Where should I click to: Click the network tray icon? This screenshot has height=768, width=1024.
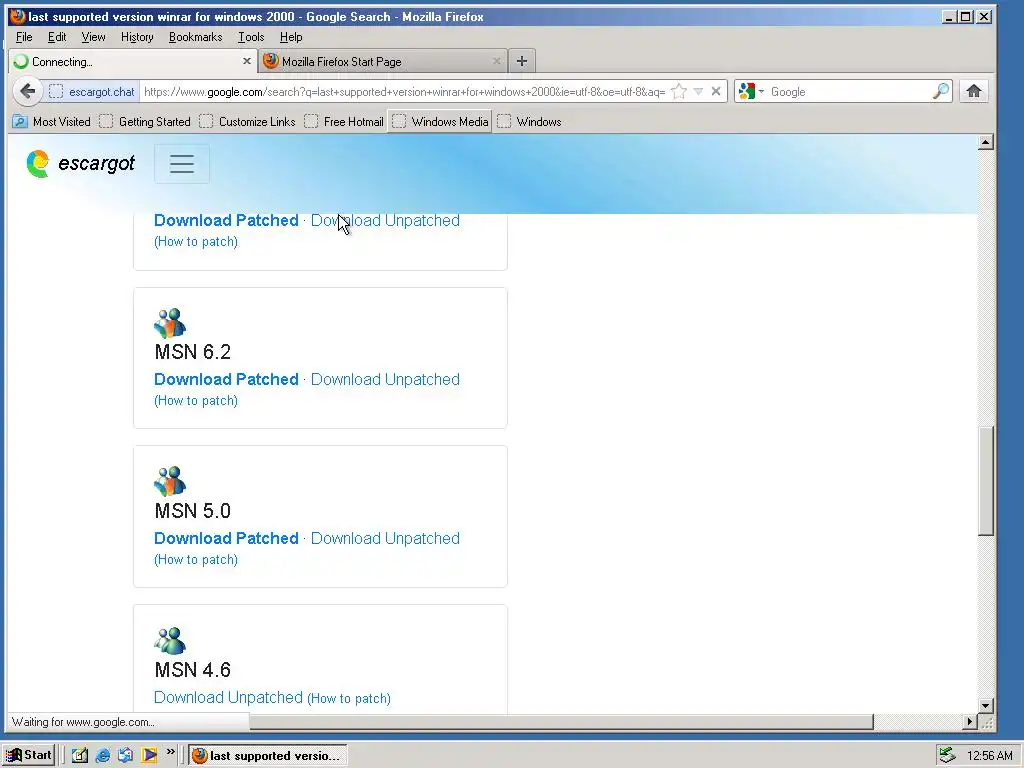(x=947, y=756)
